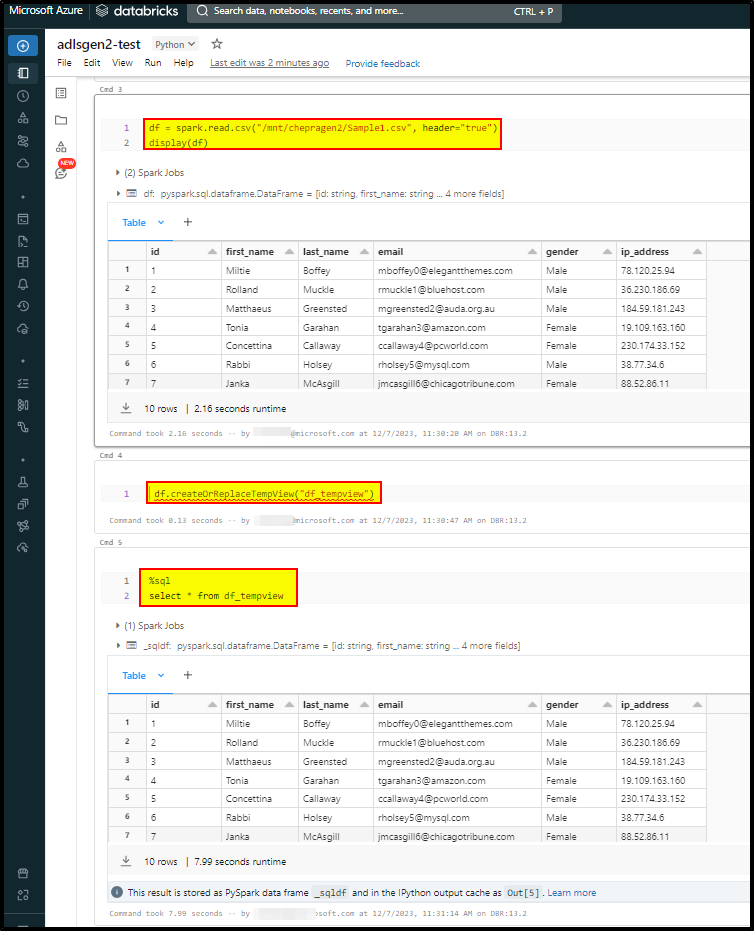Click the databricks logo
The image size is (754, 931).
137,11
